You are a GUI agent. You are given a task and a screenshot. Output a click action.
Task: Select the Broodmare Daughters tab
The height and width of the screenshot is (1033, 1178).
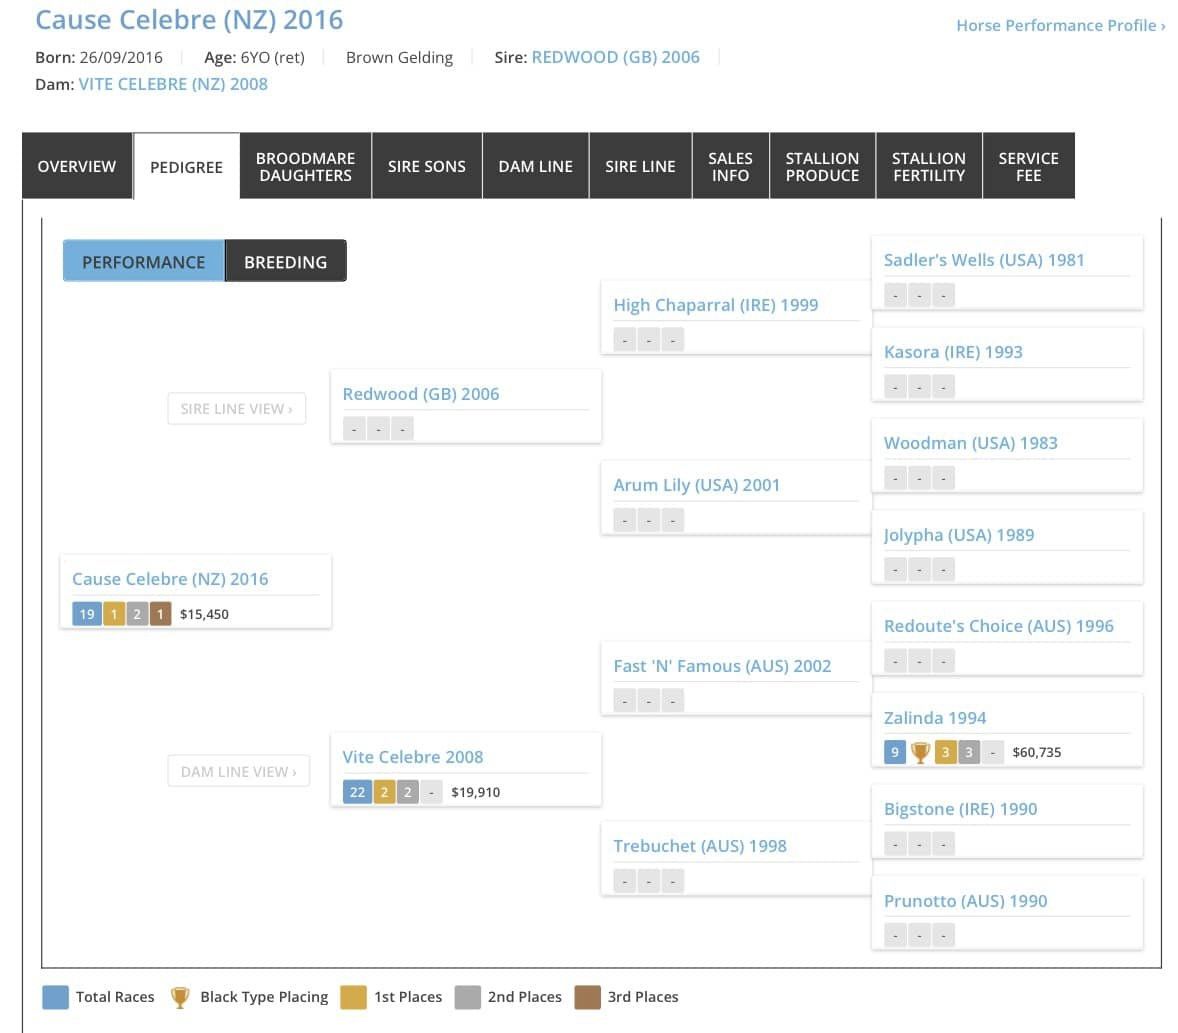point(305,166)
